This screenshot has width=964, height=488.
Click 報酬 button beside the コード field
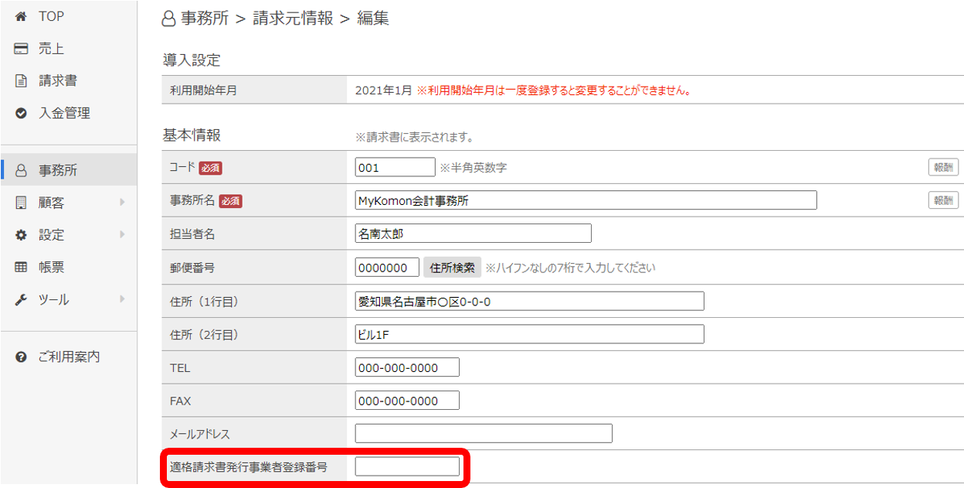click(943, 168)
